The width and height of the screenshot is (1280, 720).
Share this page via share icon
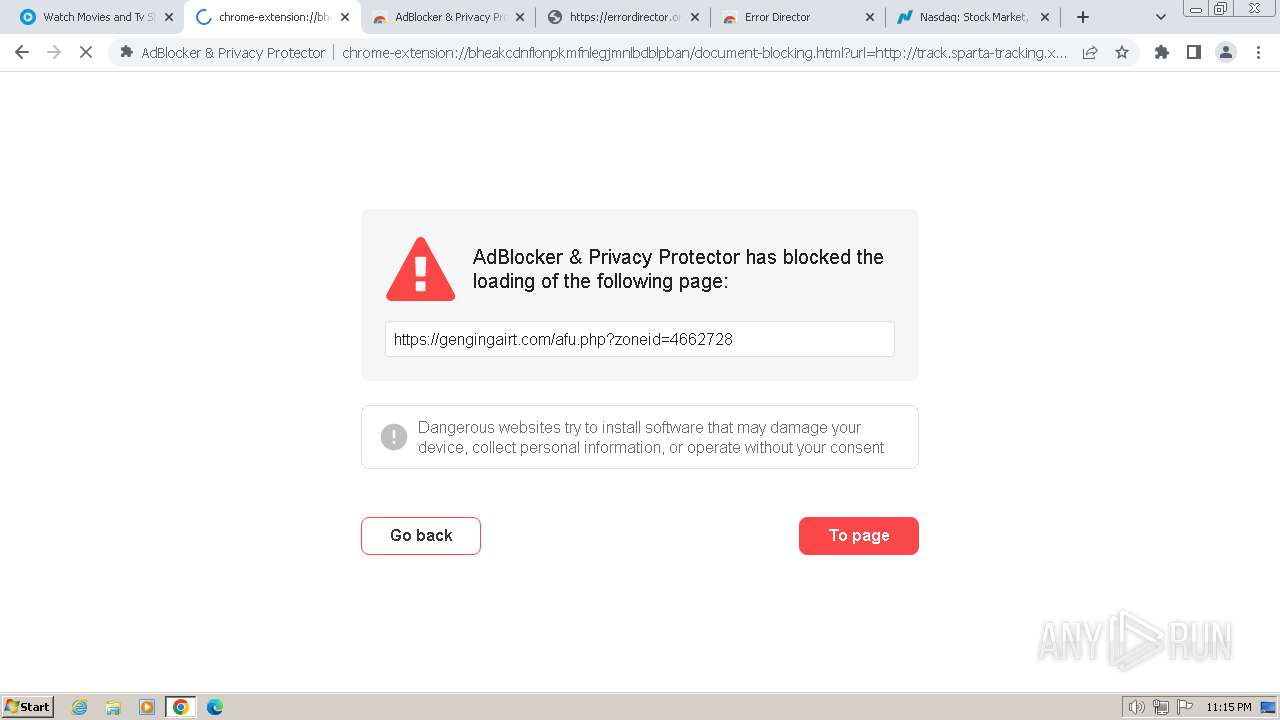[x=1090, y=53]
